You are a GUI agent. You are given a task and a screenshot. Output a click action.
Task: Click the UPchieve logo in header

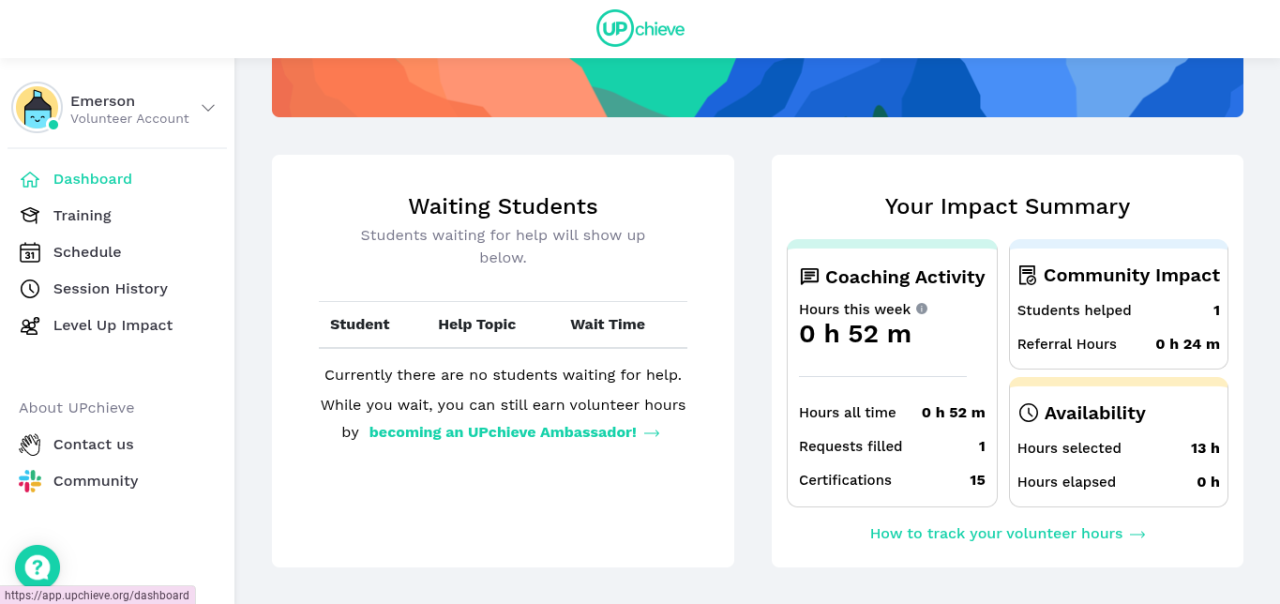pyautogui.click(x=640, y=28)
